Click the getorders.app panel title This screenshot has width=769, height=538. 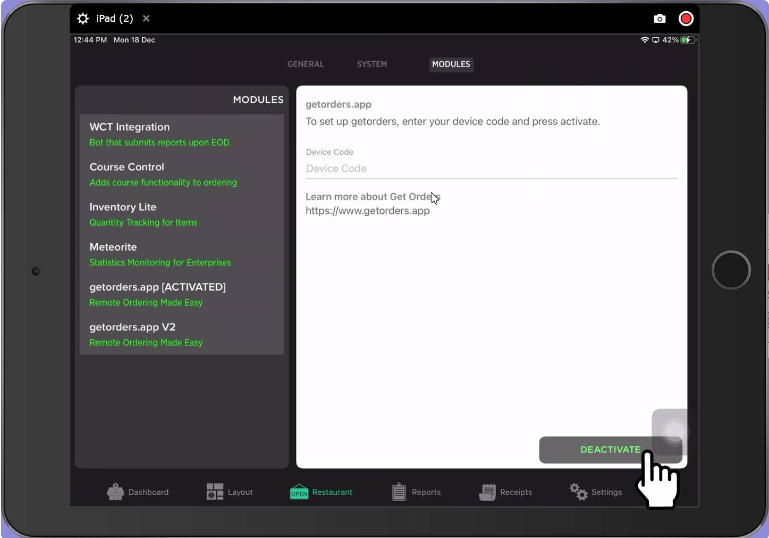click(338, 104)
